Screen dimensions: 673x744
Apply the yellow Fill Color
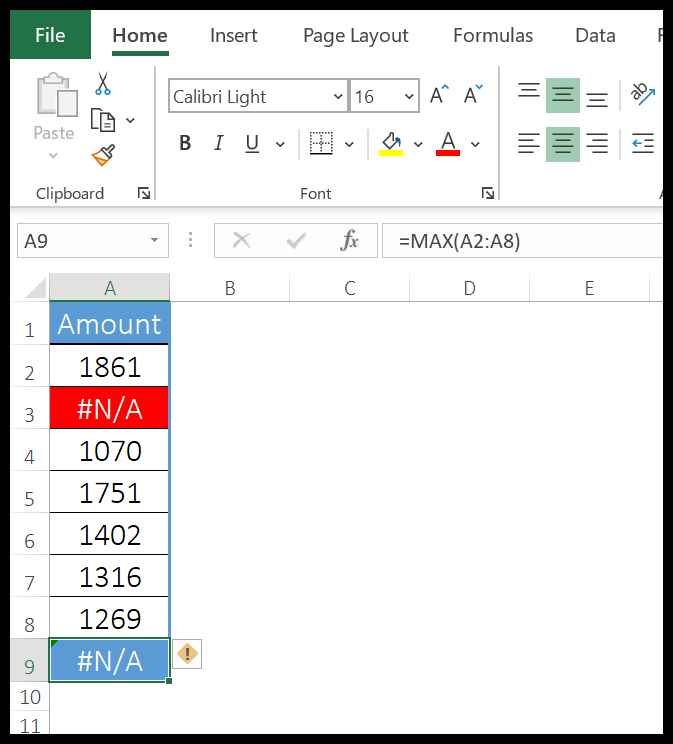(x=391, y=144)
